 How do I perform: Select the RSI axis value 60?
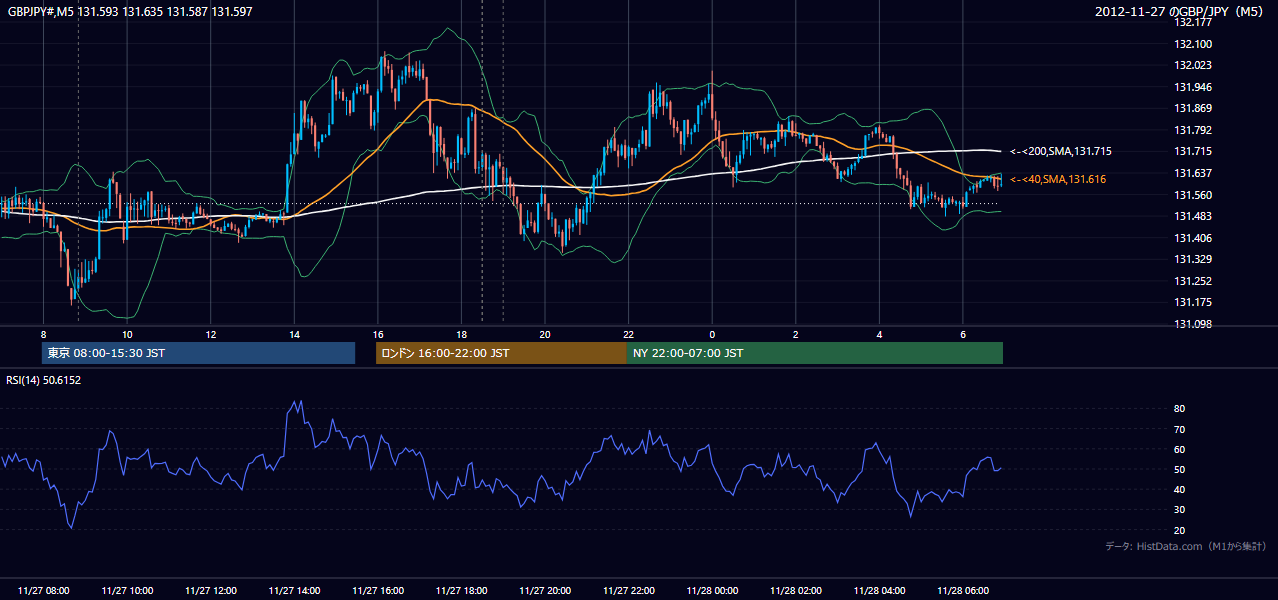pyautogui.click(x=1180, y=449)
